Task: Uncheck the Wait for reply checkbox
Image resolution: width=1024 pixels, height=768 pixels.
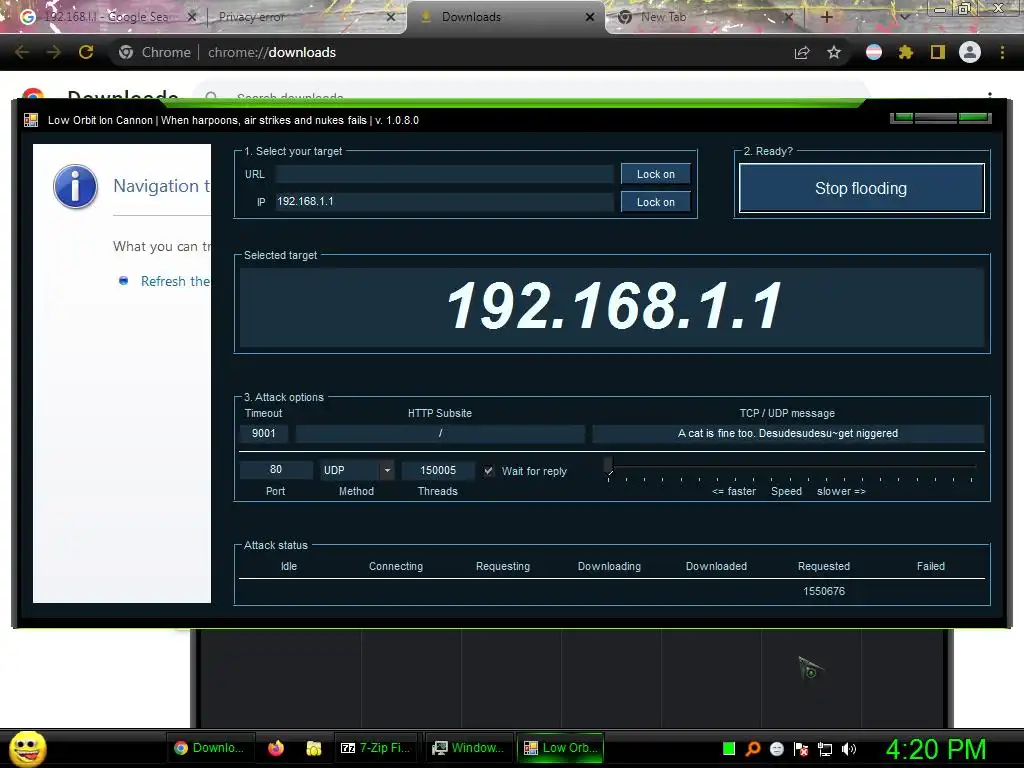Action: pos(488,471)
